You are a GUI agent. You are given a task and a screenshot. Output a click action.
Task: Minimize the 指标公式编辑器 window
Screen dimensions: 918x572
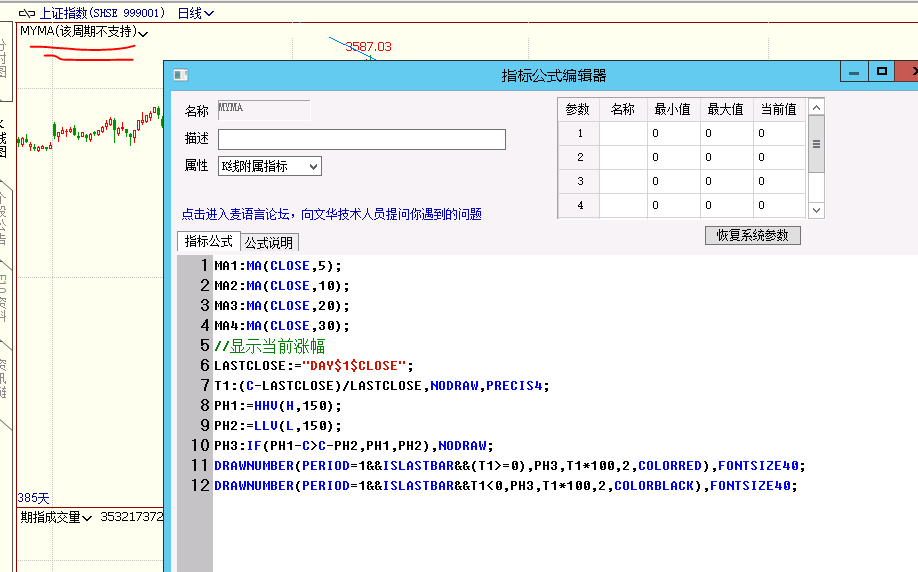[853, 73]
